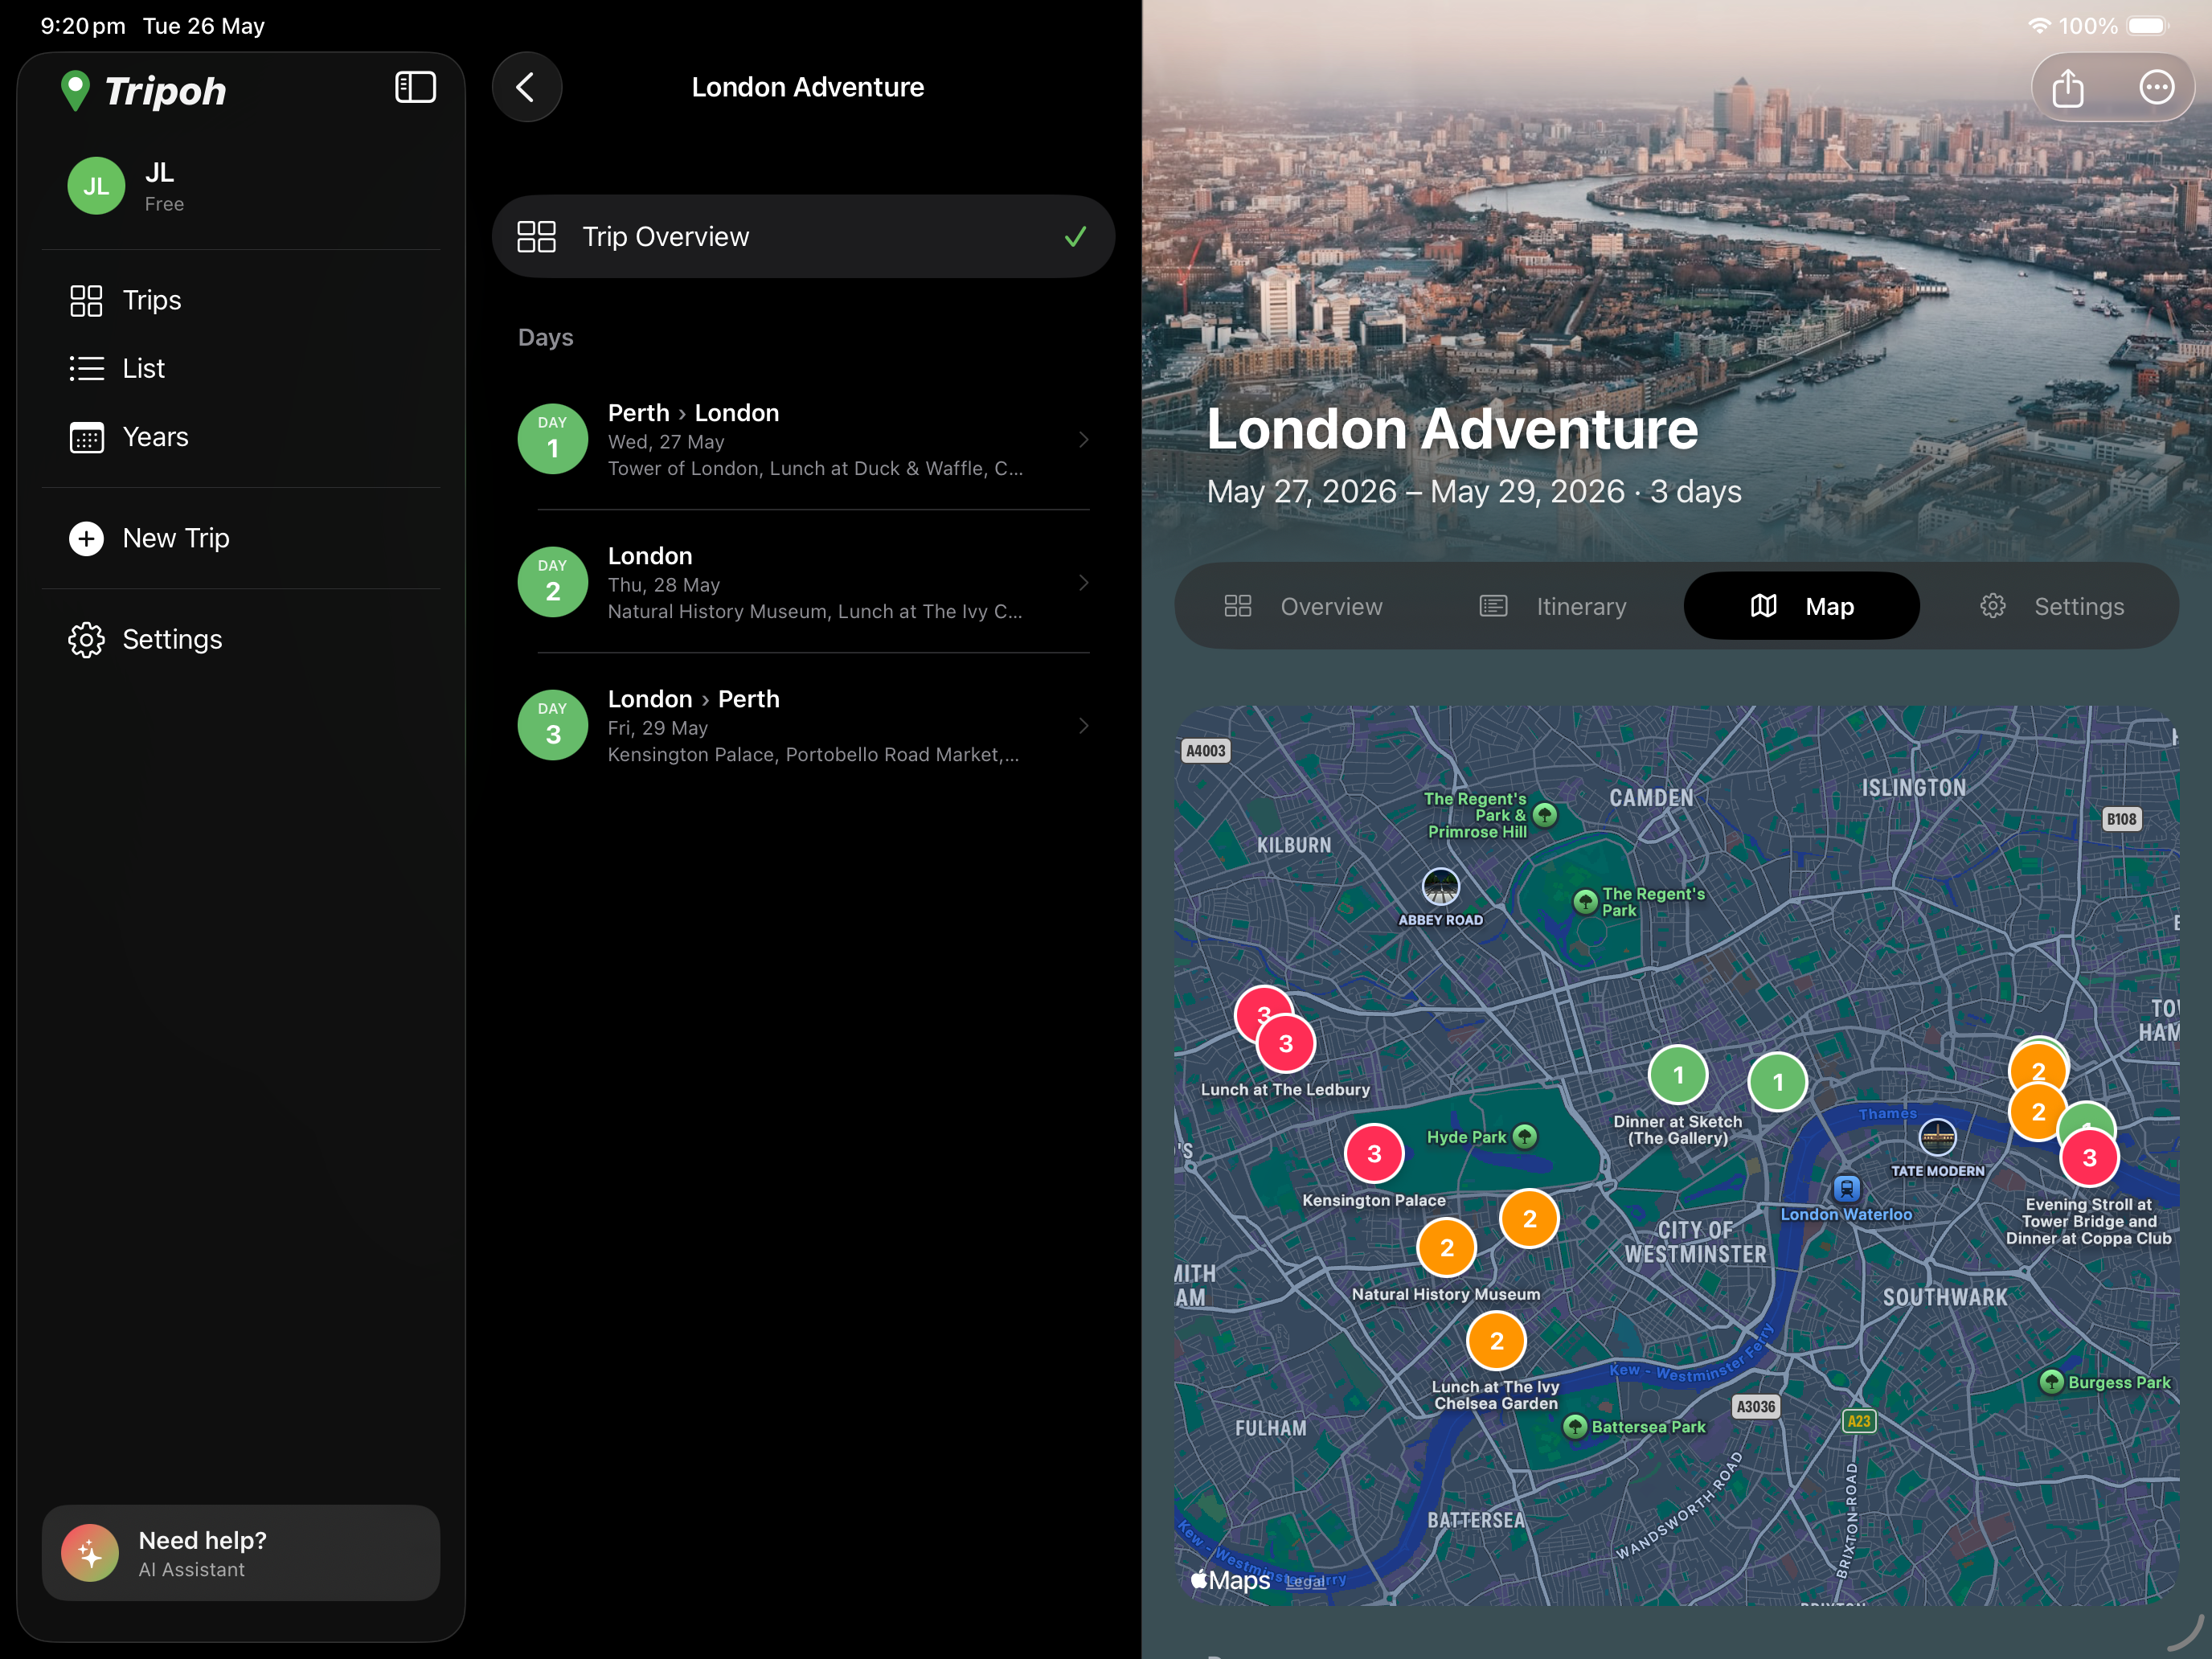This screenshot has height=1659, width=2212.
Task: Open the more options ellipsis
Action: pyautogui.click(x=2156, y=87)
